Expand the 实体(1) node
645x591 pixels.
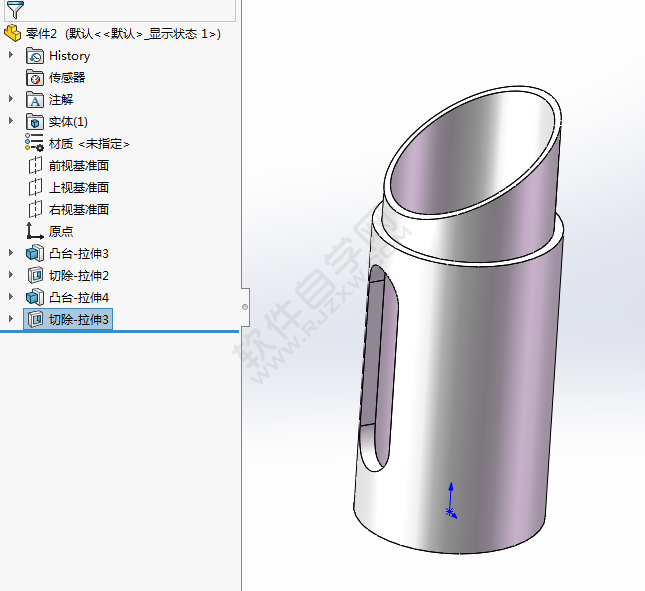(x=11, y=121)
